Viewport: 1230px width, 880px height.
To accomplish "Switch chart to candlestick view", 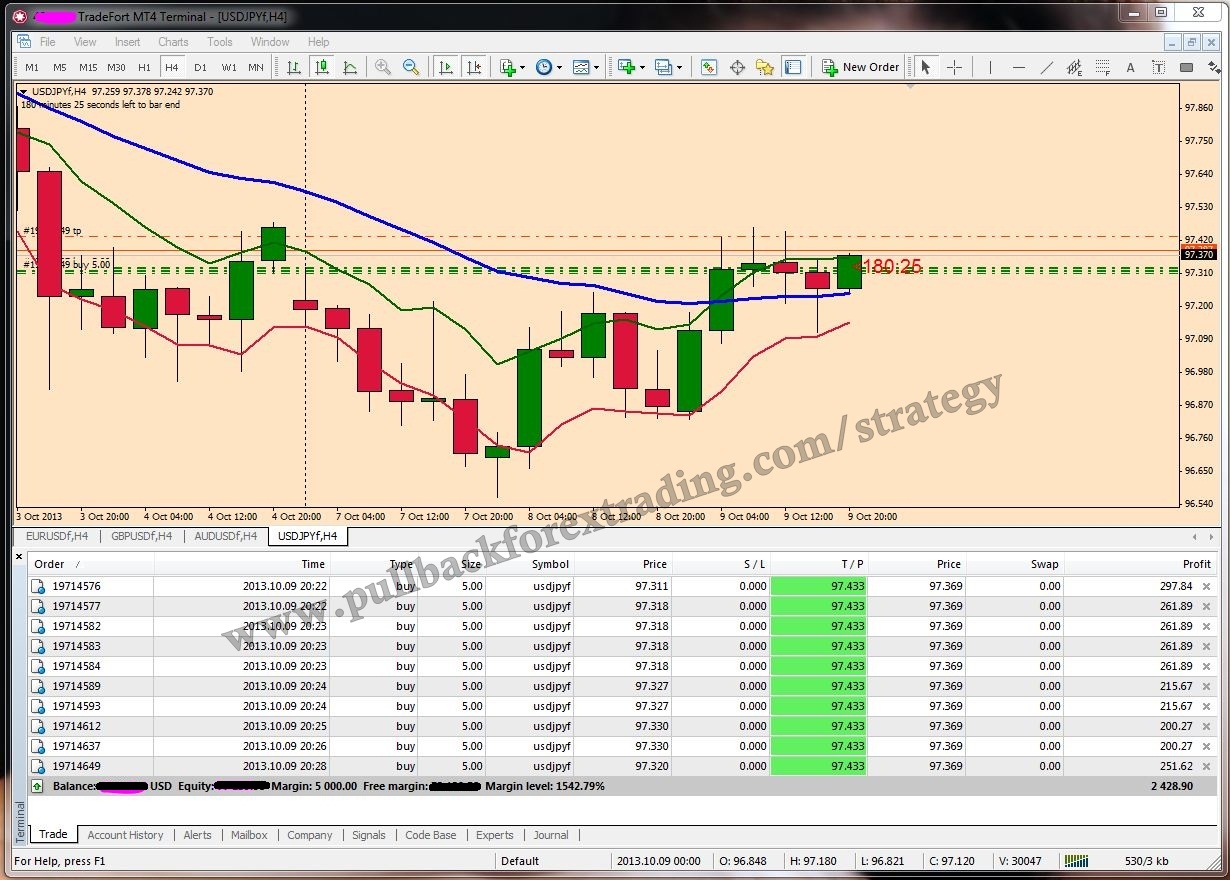I will click(321, 67).
